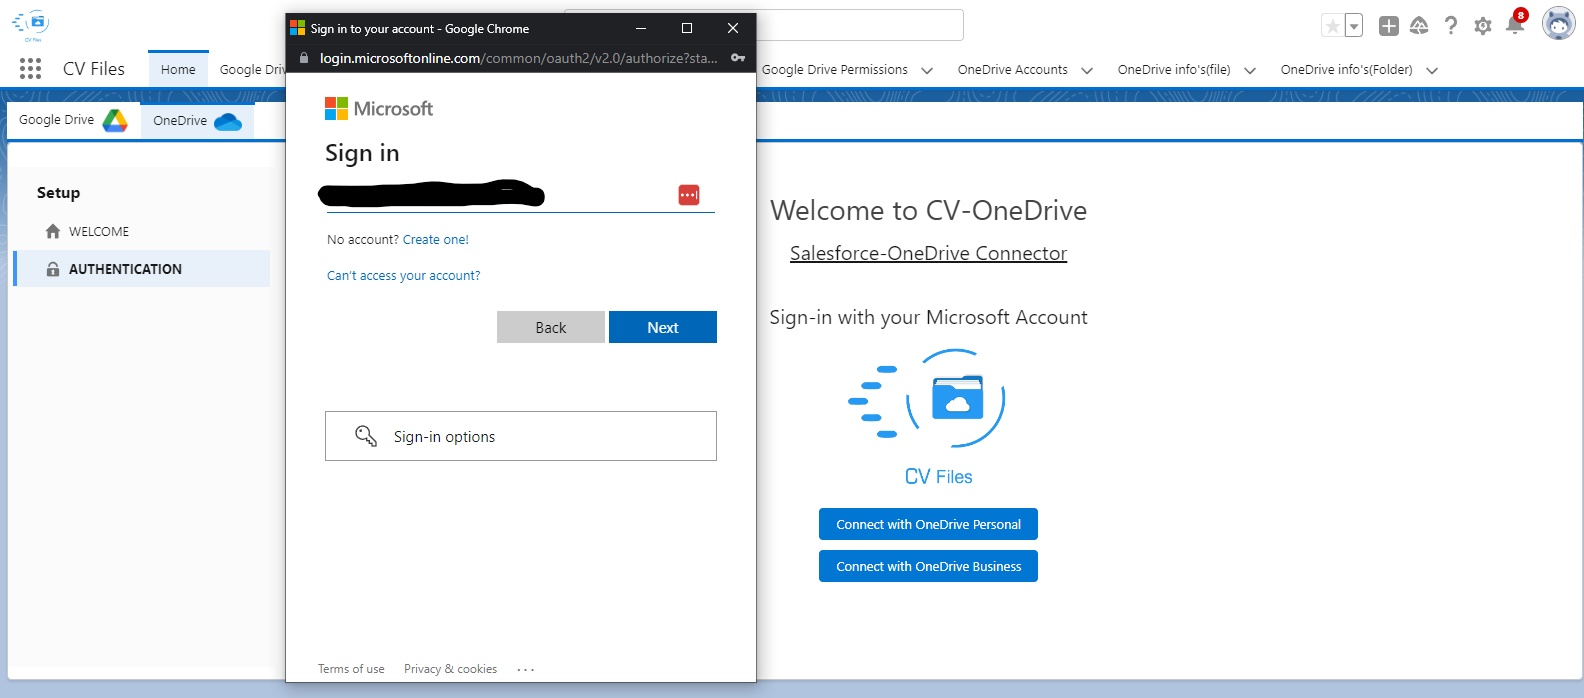Switch to the OneDrive subtab
The width and height of the screenshot is (1584, 698).
point(197,120)
